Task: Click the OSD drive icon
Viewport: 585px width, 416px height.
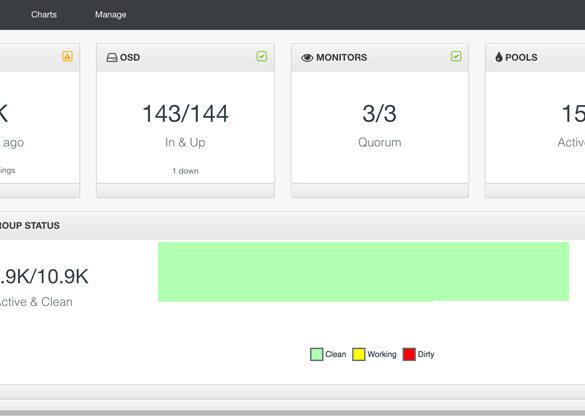Action: point(112,57)
